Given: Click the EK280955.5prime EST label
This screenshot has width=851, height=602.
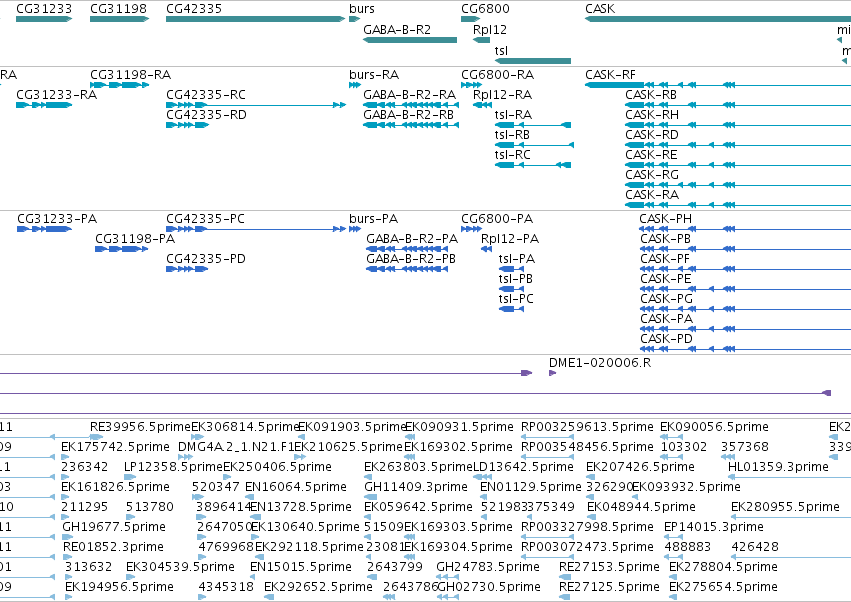Looking at the screenshot, I should click(x=785, y=507).
